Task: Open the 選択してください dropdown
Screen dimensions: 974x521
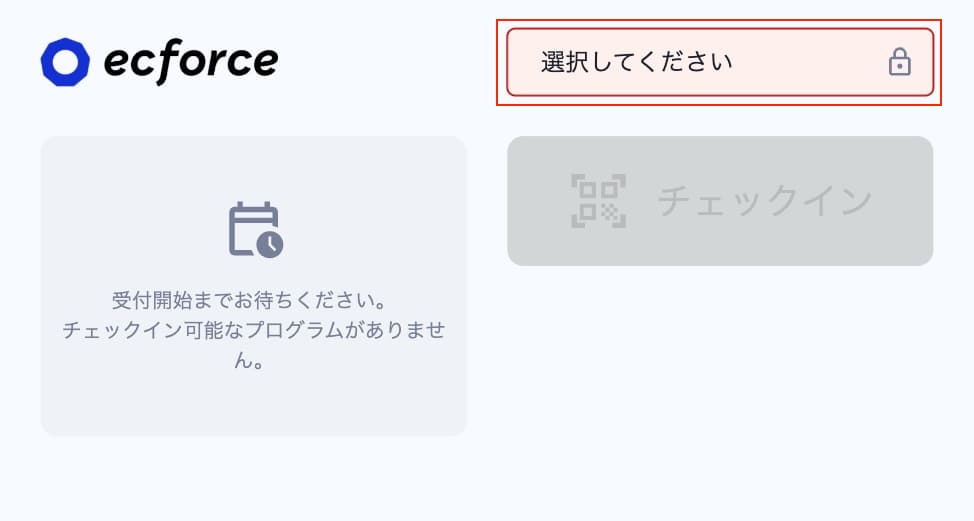Action: (720, 62)
